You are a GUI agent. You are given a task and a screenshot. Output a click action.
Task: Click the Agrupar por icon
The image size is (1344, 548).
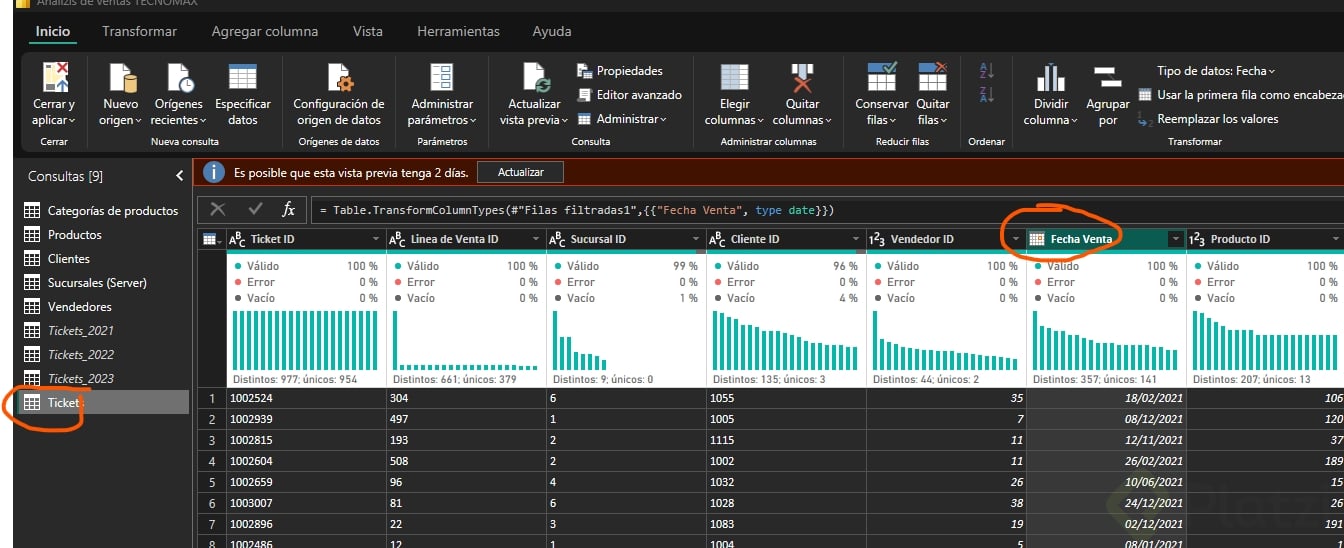tap(1106, 78)
